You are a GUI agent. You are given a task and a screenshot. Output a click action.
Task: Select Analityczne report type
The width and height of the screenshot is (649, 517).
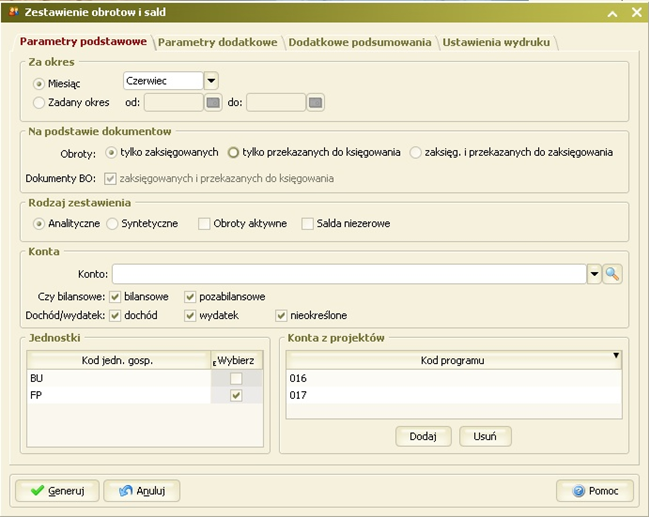(x=38, y=224)
